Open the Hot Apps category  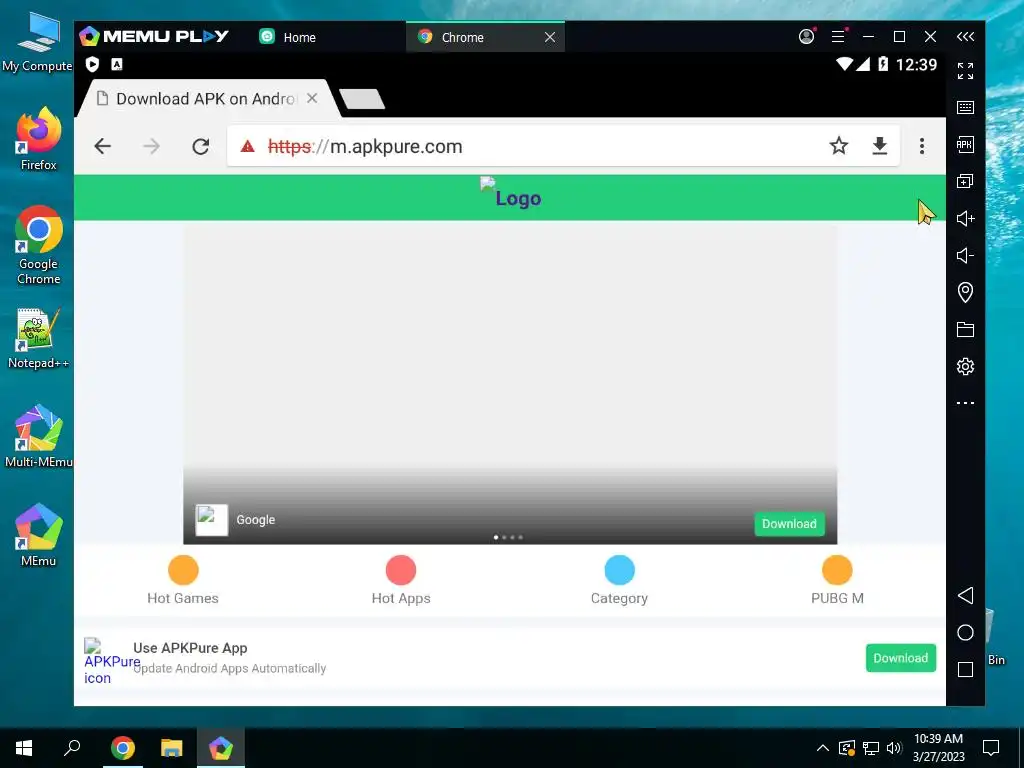(x=401, y=580)
